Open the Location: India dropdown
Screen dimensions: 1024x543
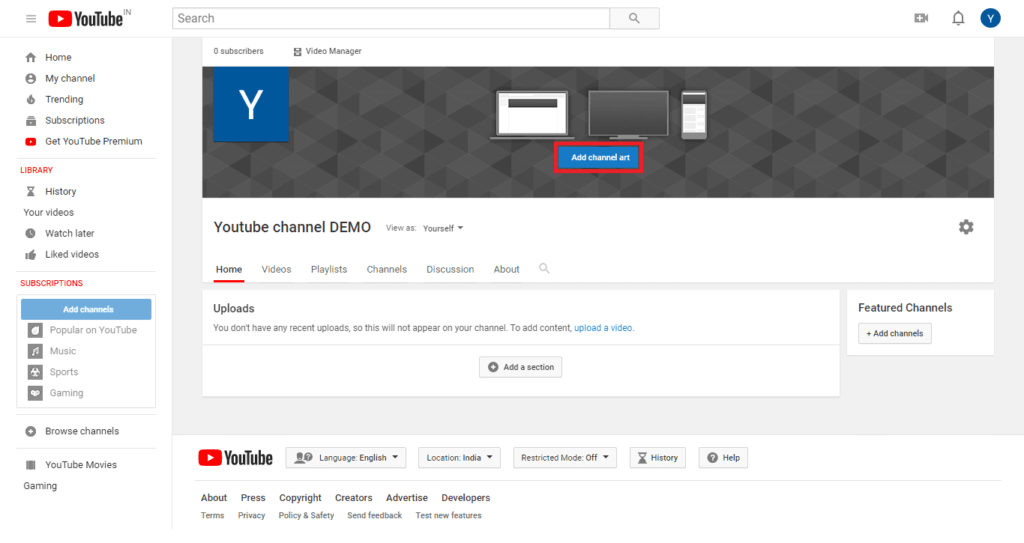pos(460,457)
